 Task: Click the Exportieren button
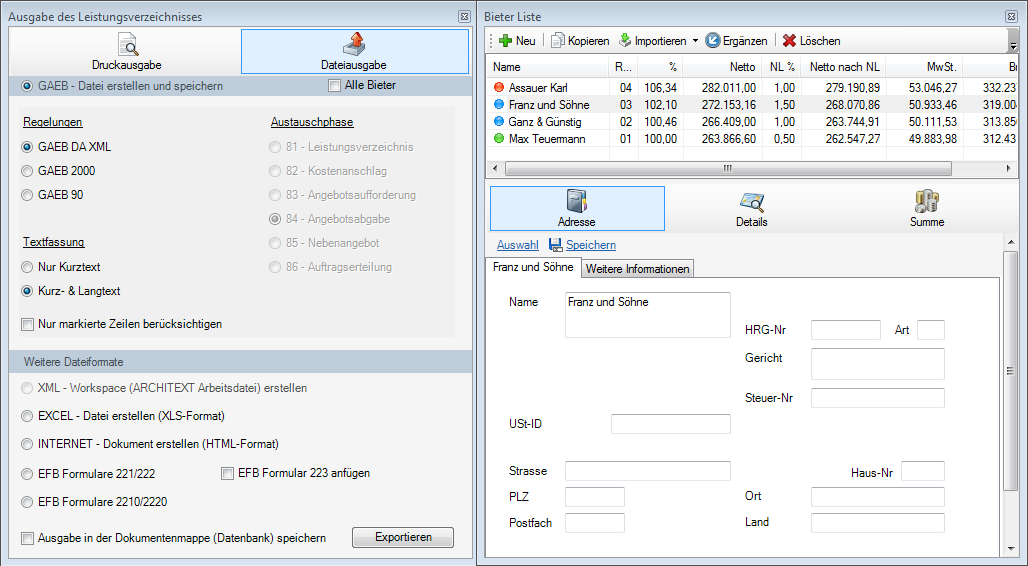[403, 537]
